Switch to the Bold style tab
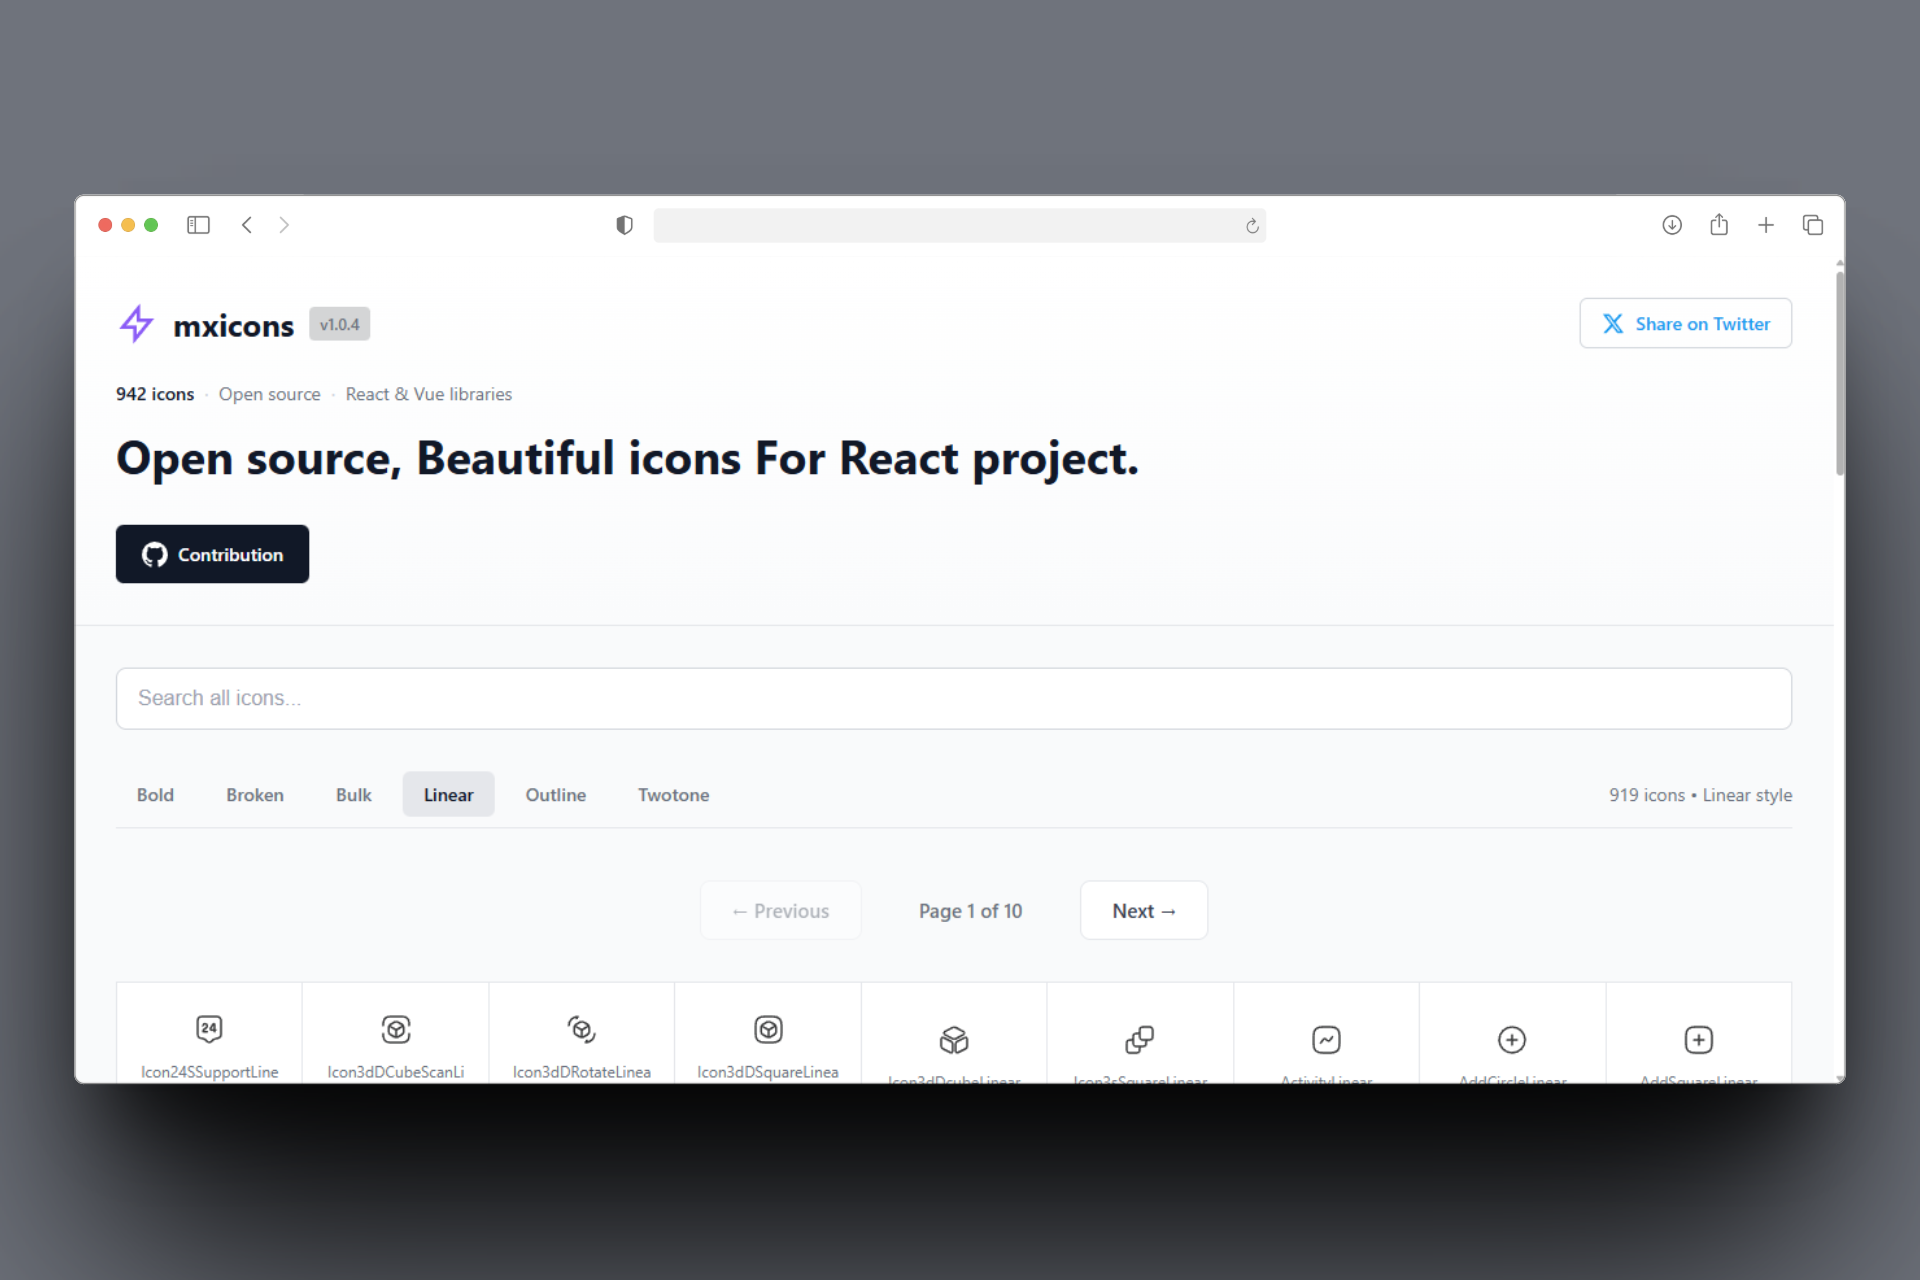The height and width of the screenshot is (1280, 1920). [155, 794]
